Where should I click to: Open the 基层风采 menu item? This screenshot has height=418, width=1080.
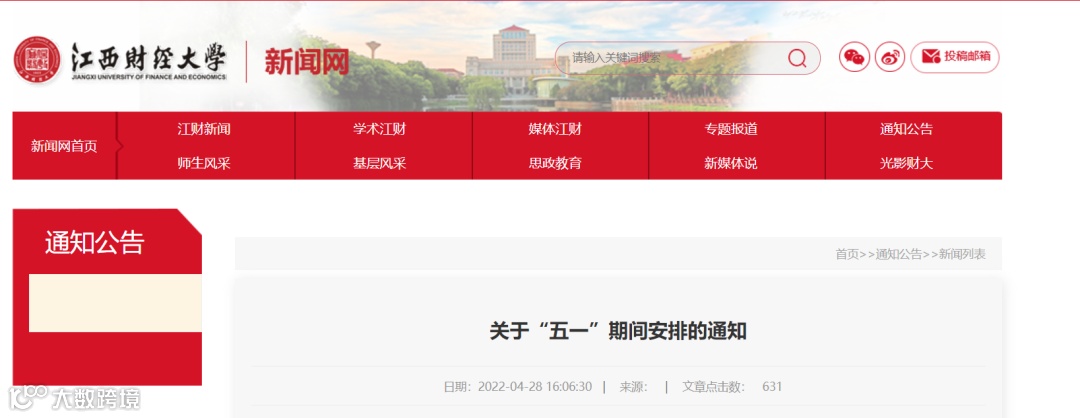click(380, 163)
